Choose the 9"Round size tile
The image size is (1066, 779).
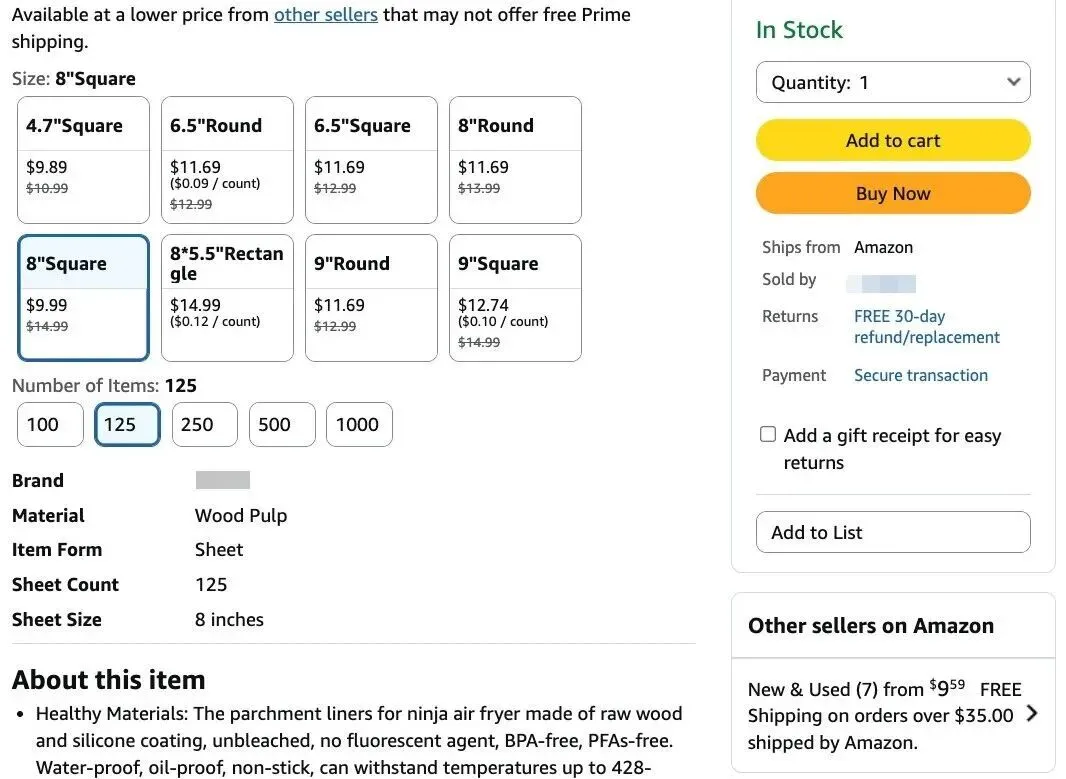coord(371,298)
